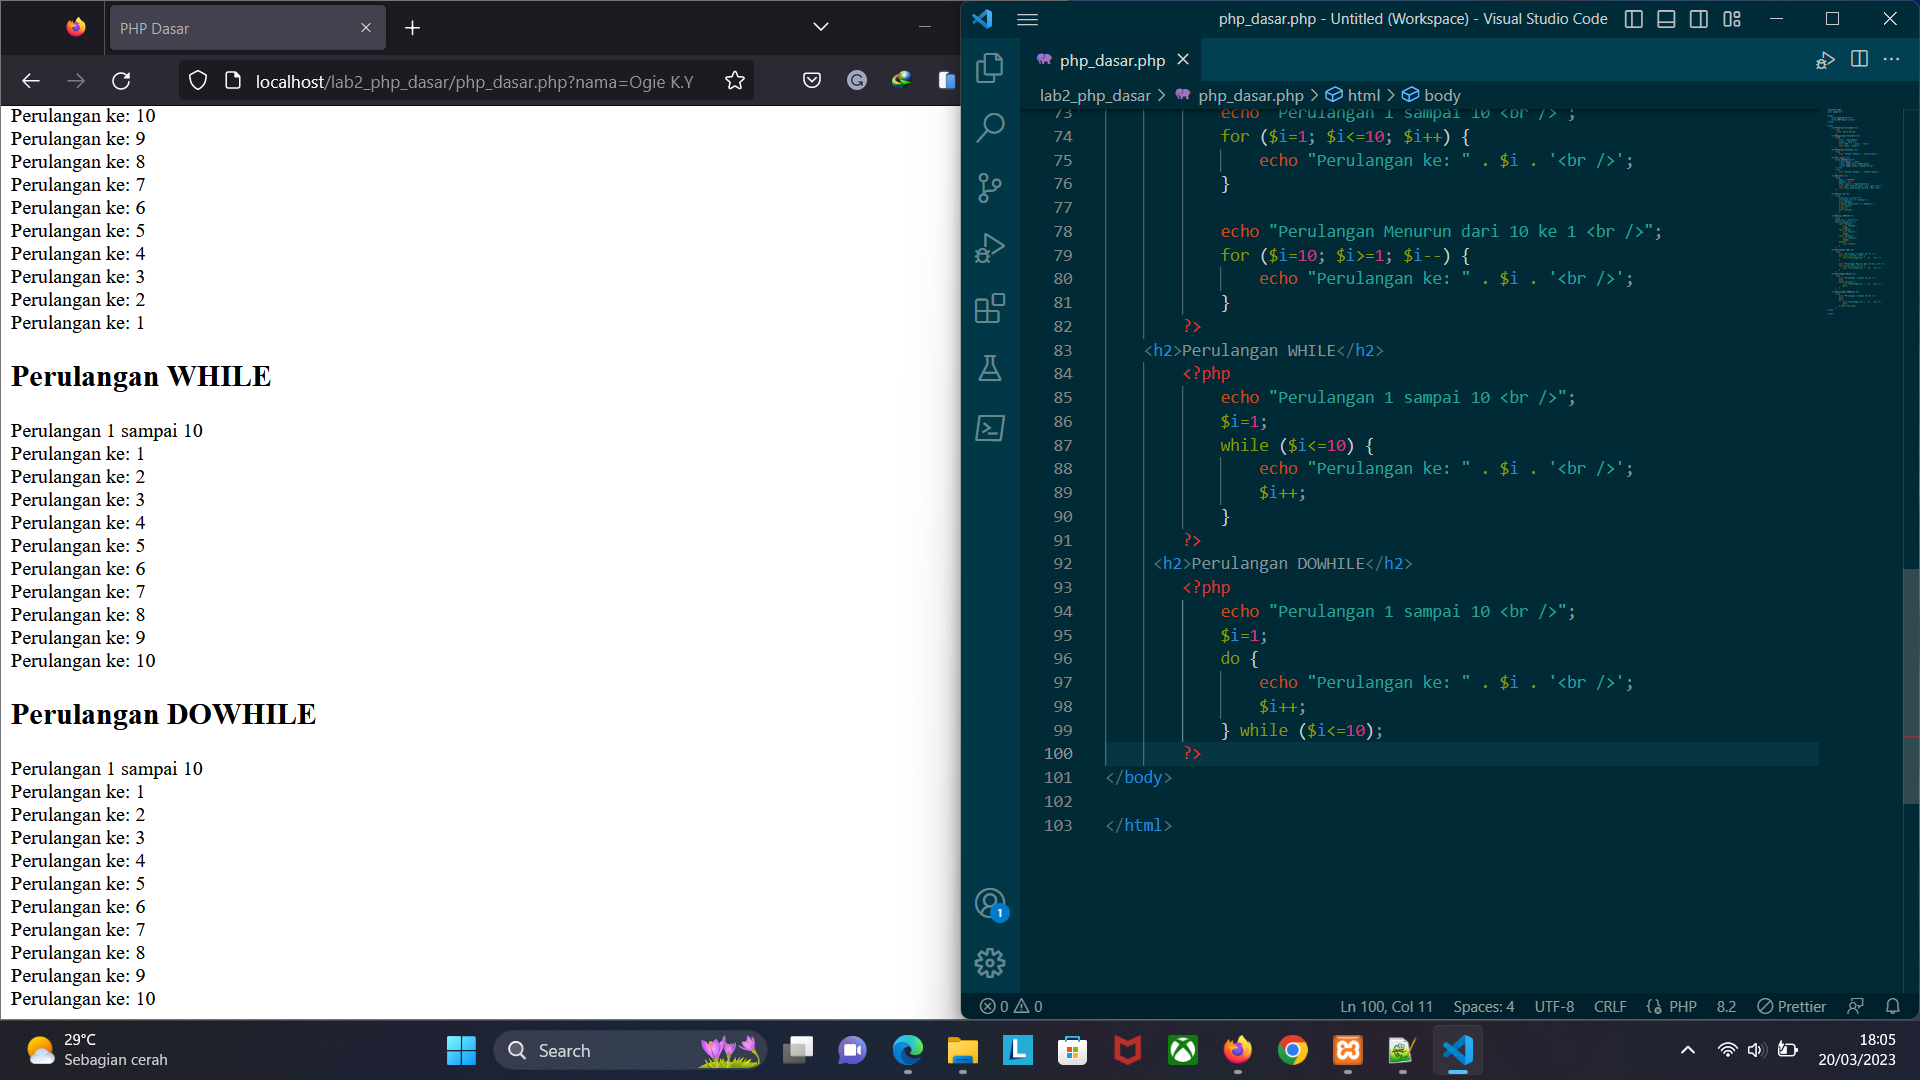This screenshot has width=1920, height=1080.
Task: Open the Source Control view
Action: [x=989, y=187]
